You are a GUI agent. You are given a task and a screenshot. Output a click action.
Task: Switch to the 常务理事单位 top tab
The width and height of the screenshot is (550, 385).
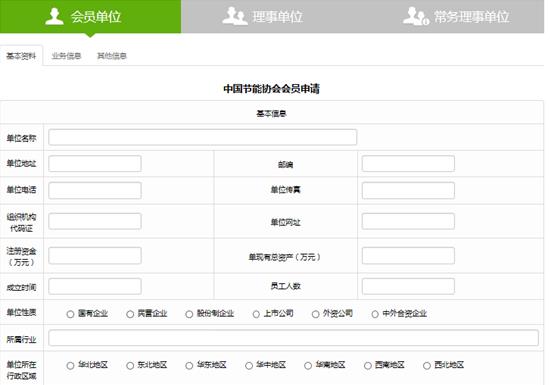453,16
